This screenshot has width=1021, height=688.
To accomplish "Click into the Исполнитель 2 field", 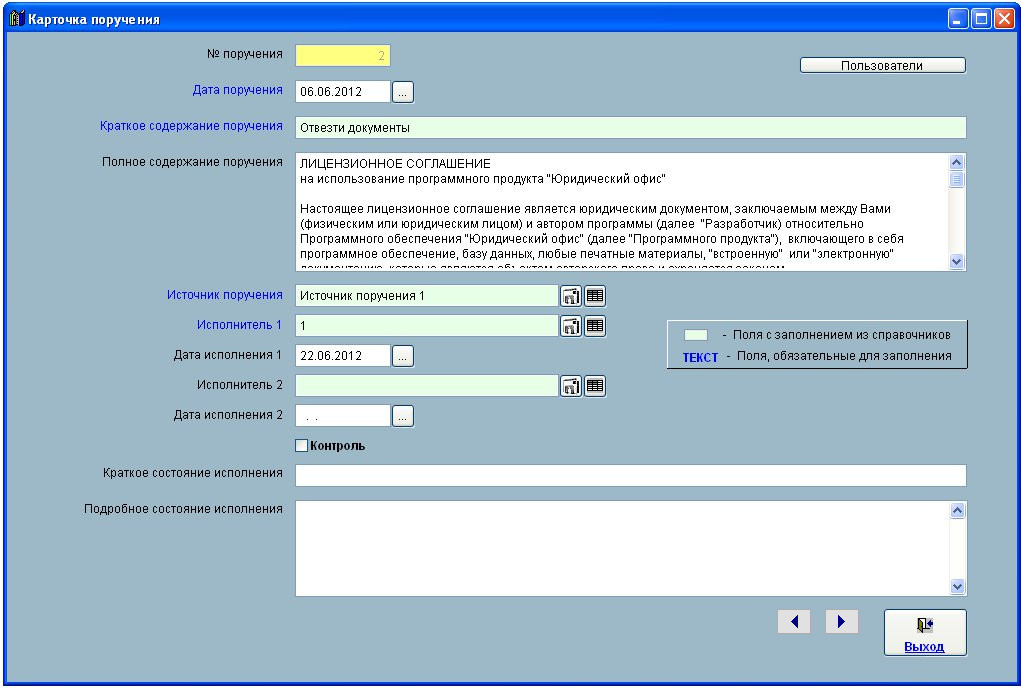I will [x=426, y=386].
